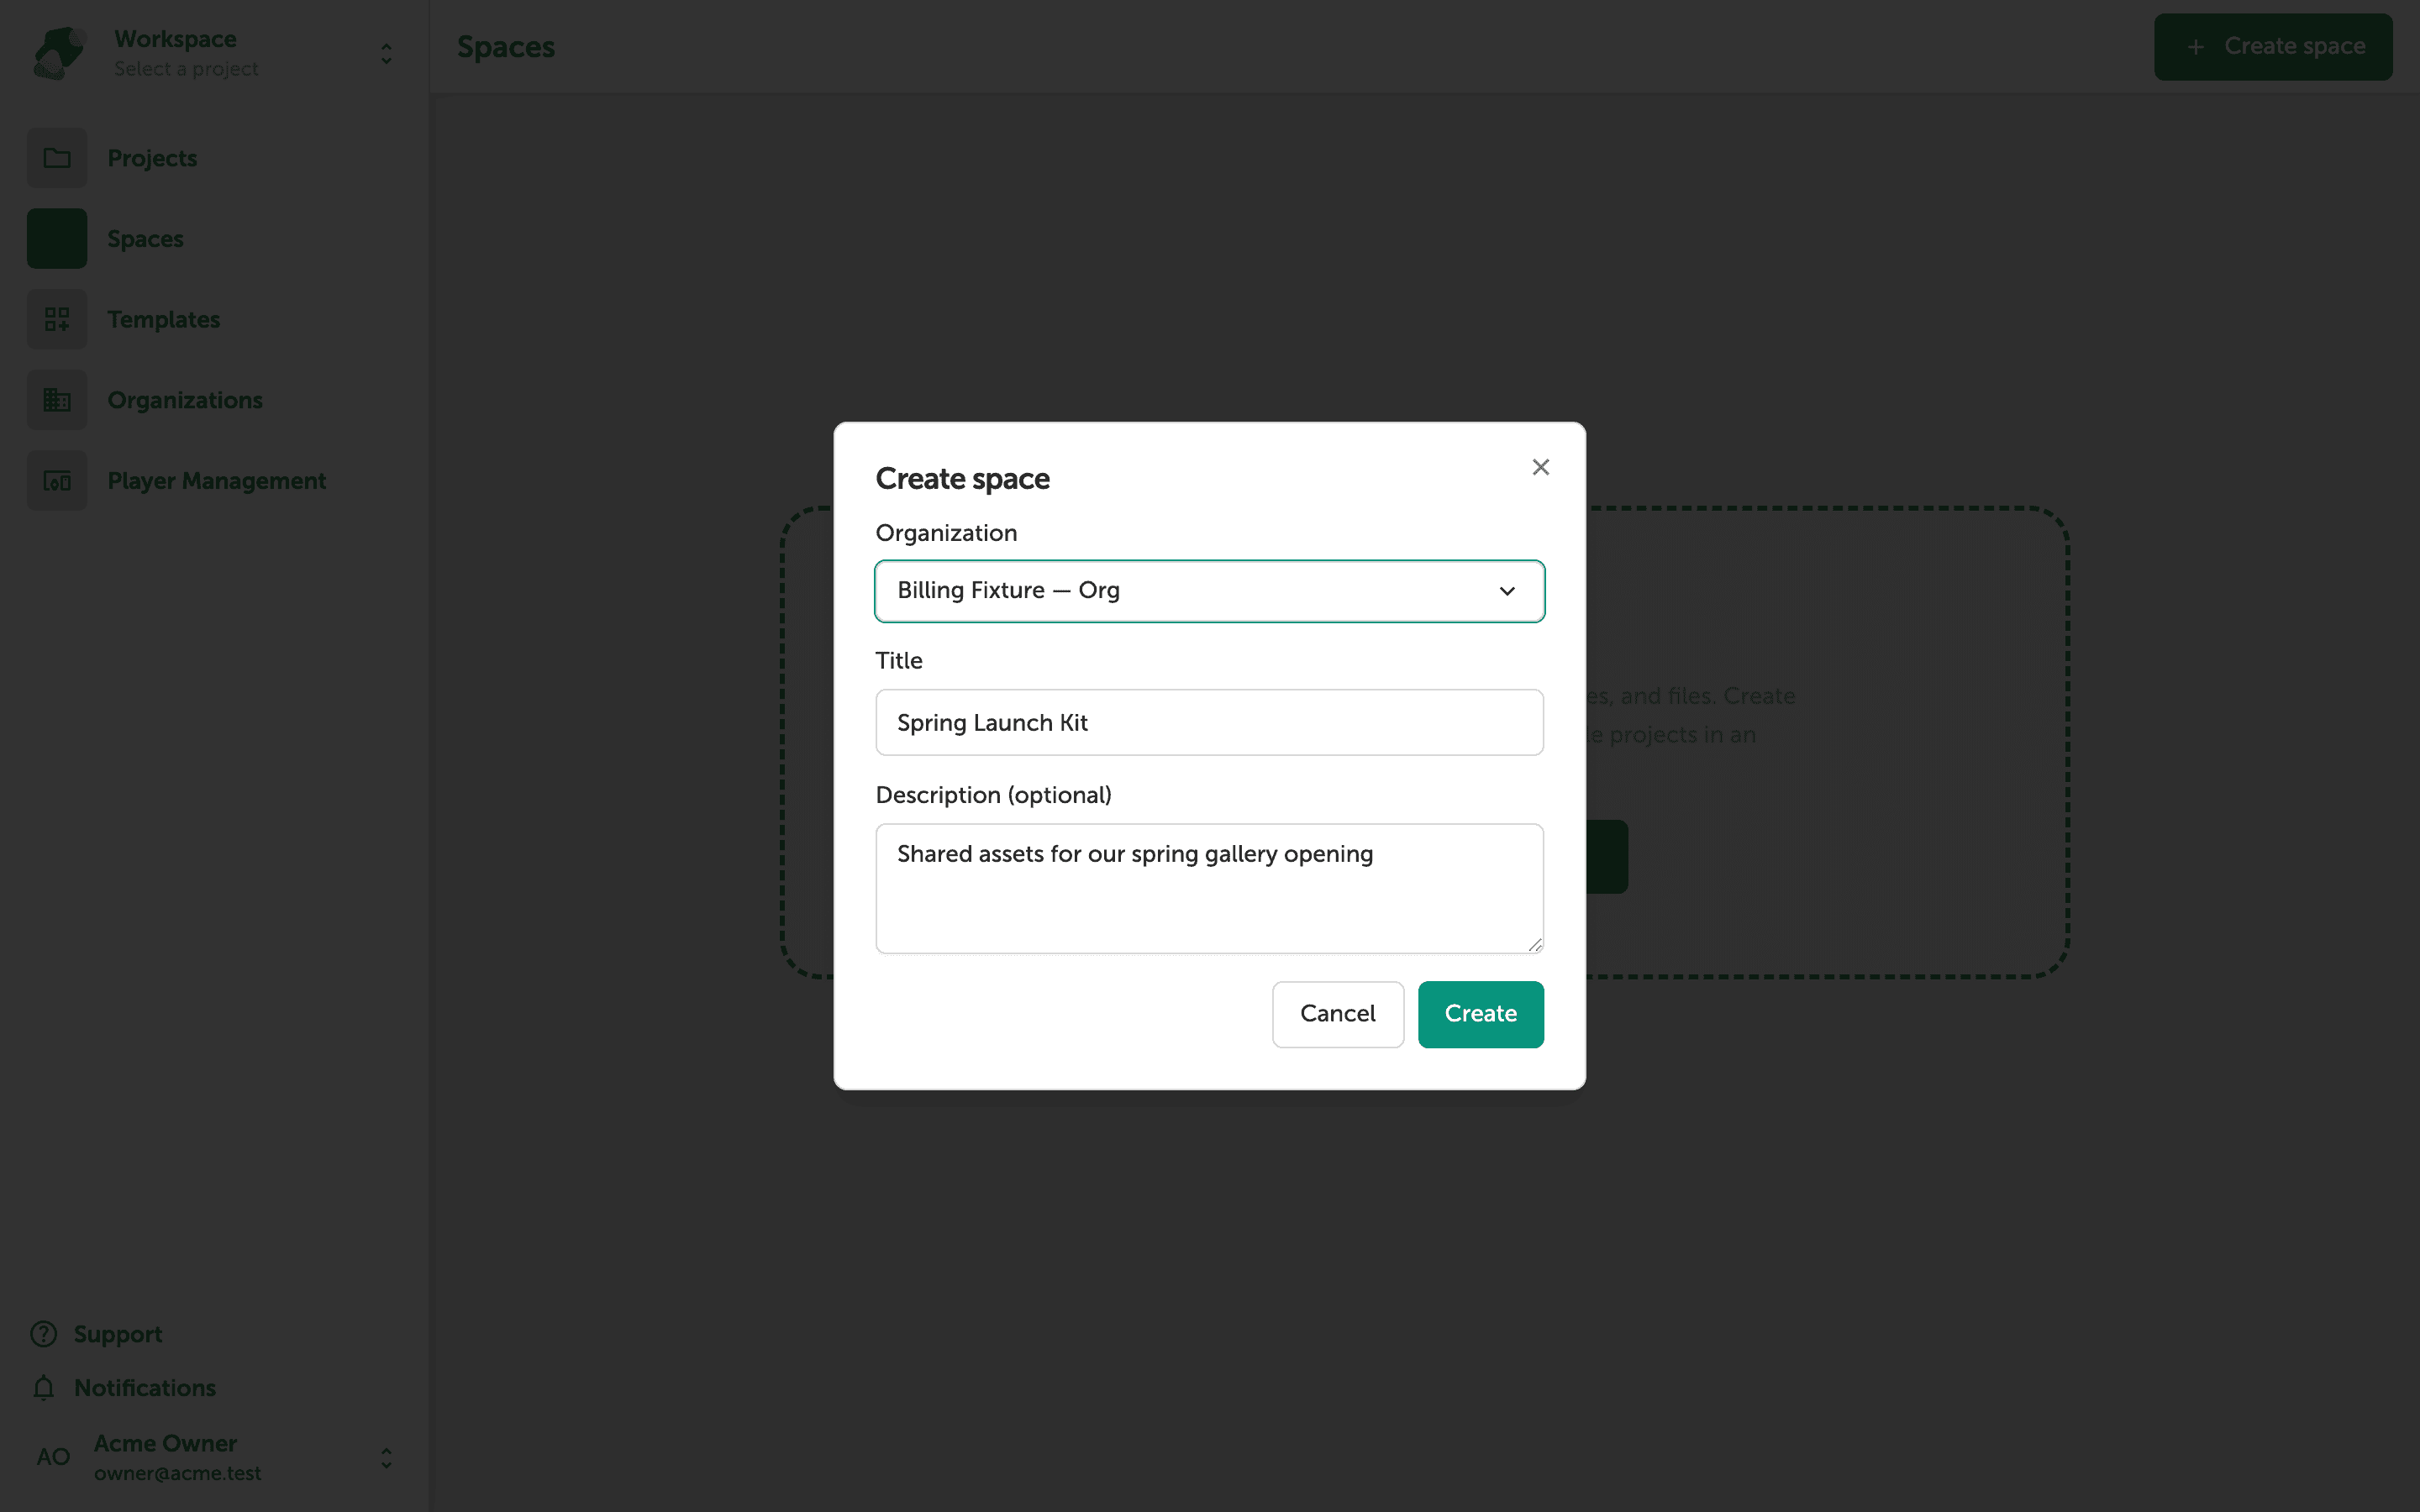Go to Organizations menu item
Screen dimensions: 2420x1512
click(x=185, y=400)
